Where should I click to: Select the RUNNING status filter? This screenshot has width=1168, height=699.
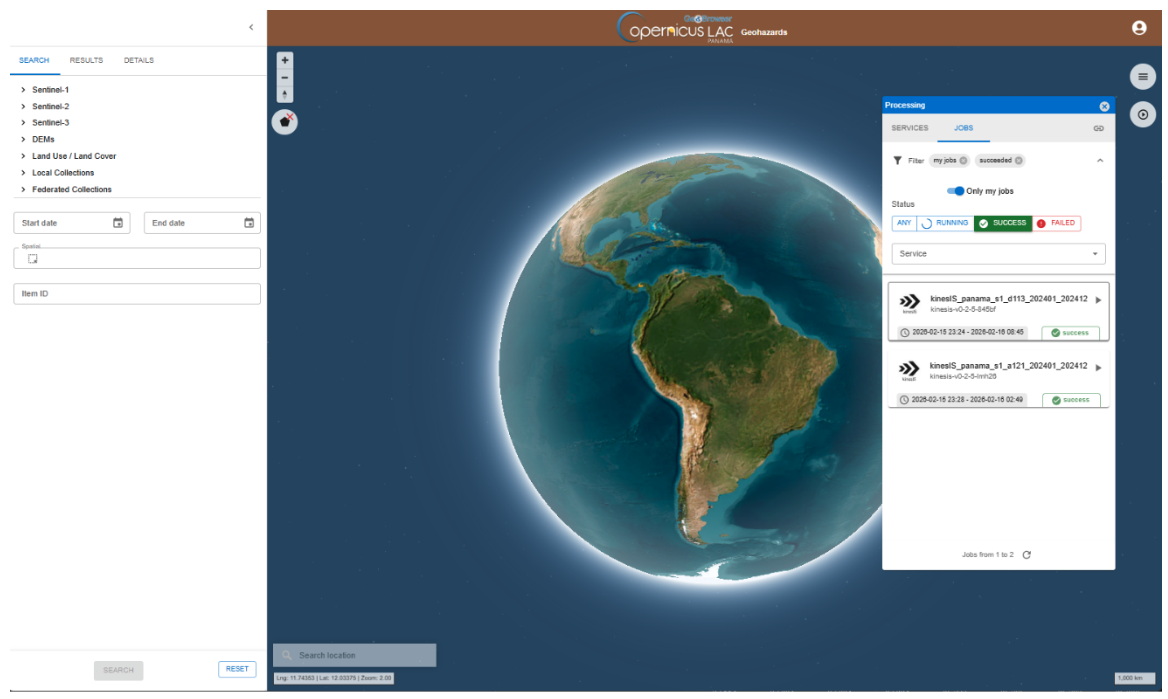(945, 223)
